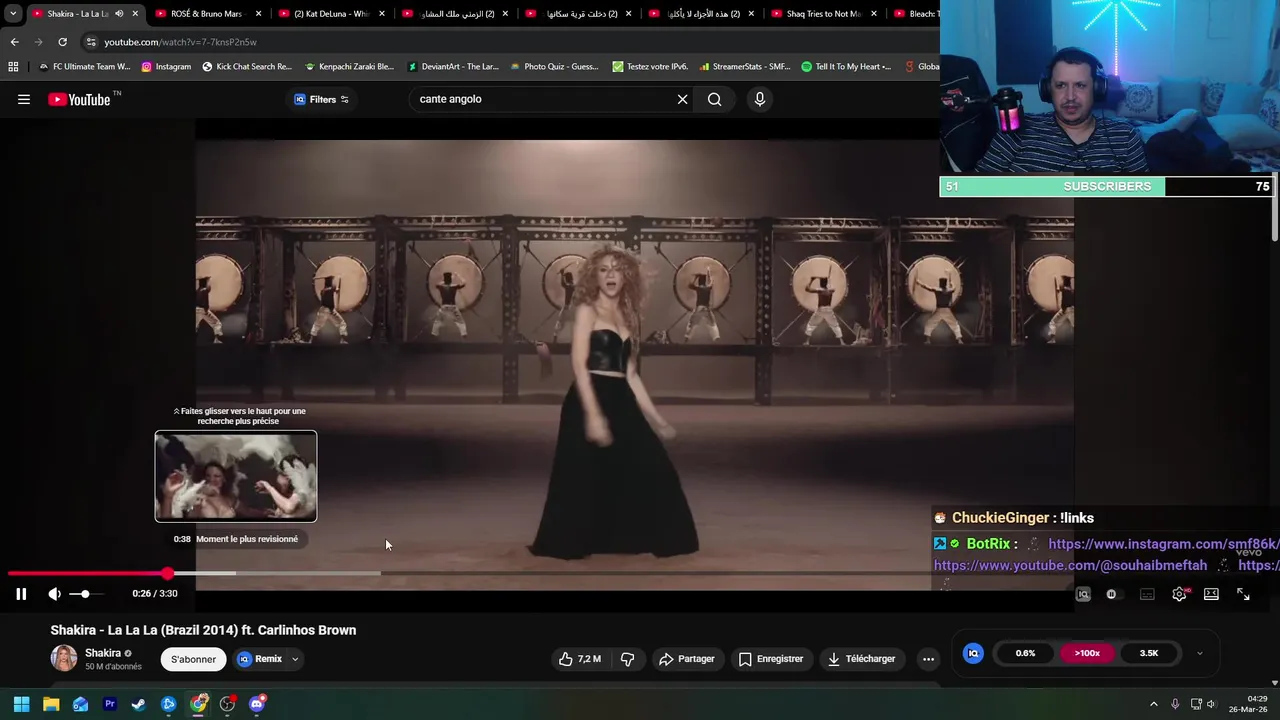This screenshot has height=720, width=1280.
Task: Expand the vidIQ stats panel chevron
Action: point(1199,653)
